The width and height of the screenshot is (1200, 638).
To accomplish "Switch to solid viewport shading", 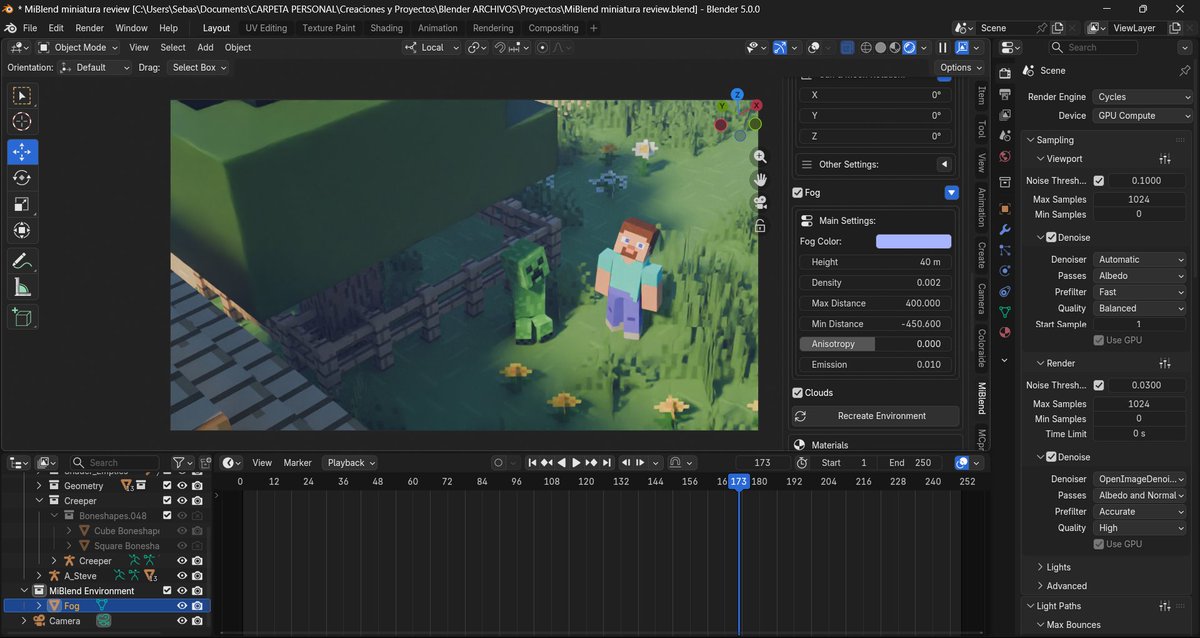I will [x=880, y=47].
